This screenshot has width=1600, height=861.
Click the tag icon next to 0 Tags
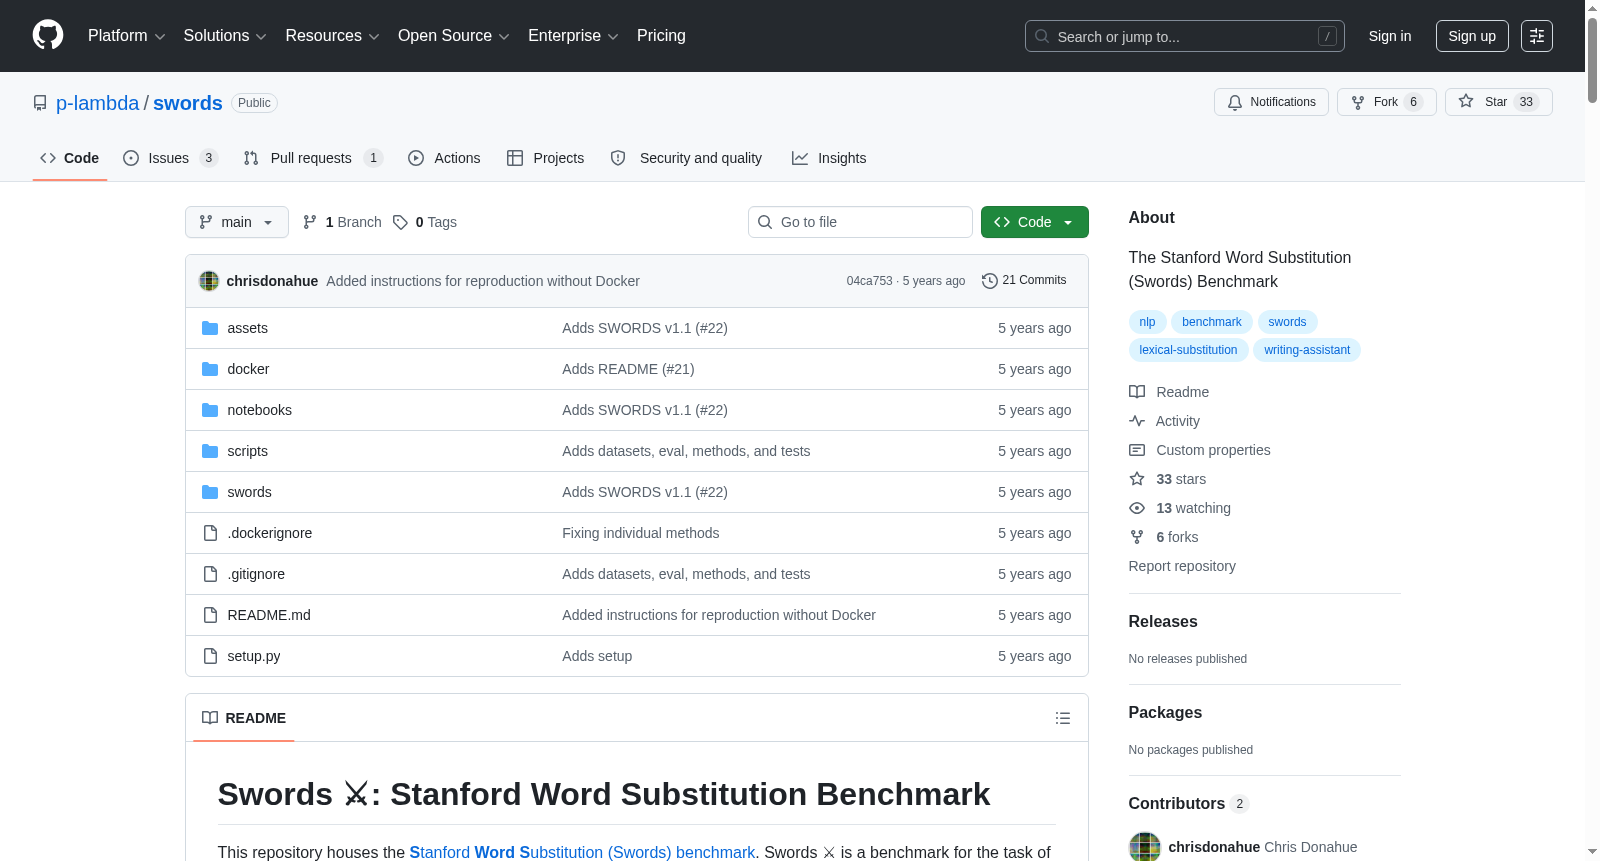pyautogui.click(x=400, y=222)
